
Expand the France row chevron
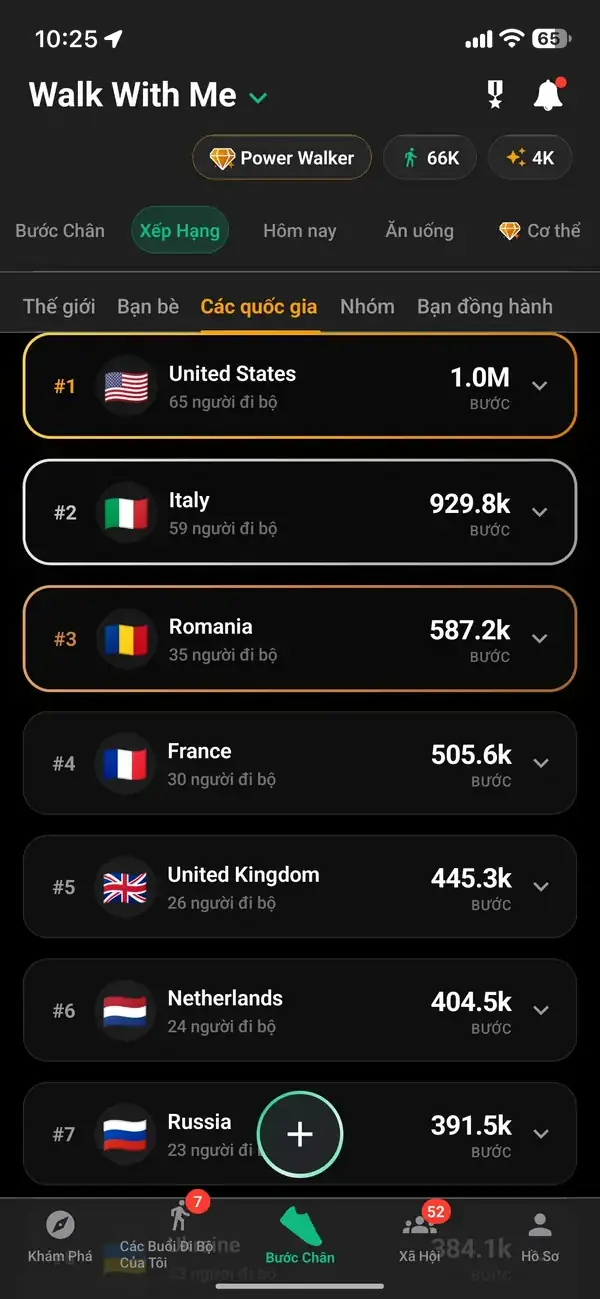click(x=541, y=763)
